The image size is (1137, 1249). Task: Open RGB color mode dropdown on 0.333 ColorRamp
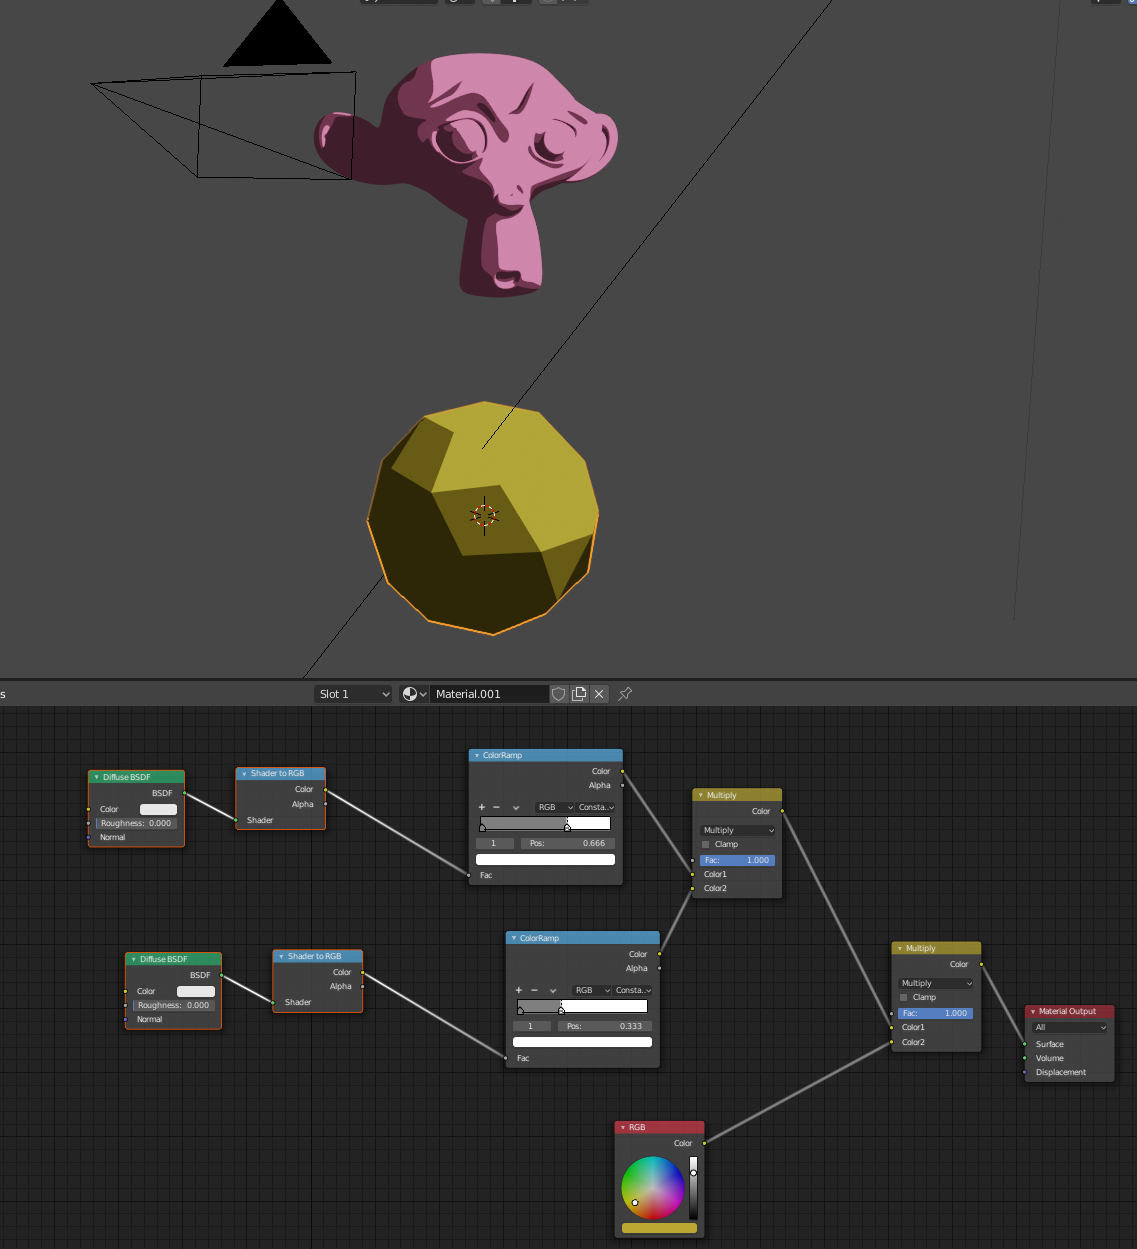point(592,990)
